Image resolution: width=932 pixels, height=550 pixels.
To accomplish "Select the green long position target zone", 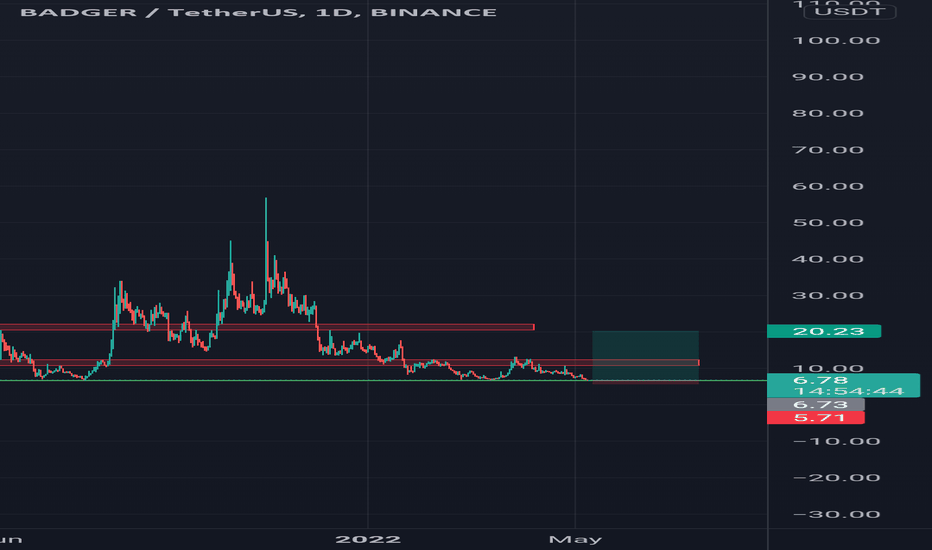I will (x=645, y=355).
